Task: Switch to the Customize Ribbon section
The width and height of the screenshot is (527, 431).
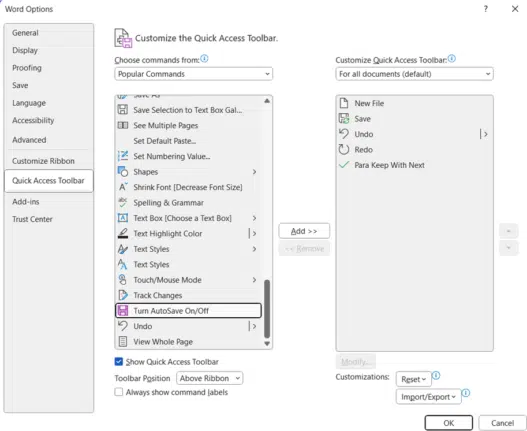Action: click(x=43, y=161)
